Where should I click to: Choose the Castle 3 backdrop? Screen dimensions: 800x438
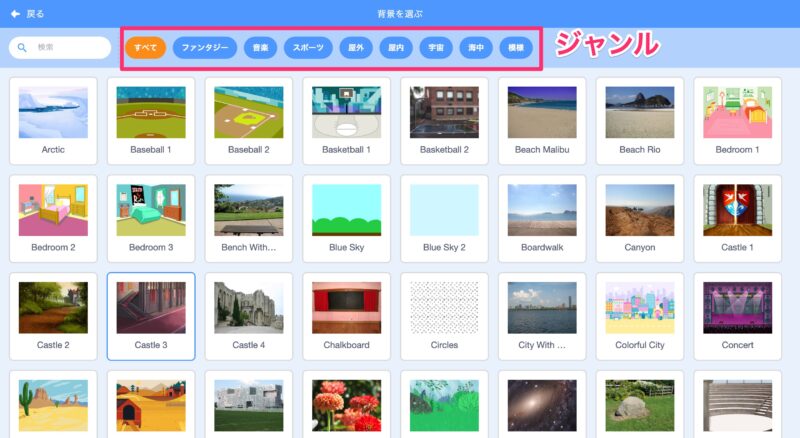pos(151,315)
